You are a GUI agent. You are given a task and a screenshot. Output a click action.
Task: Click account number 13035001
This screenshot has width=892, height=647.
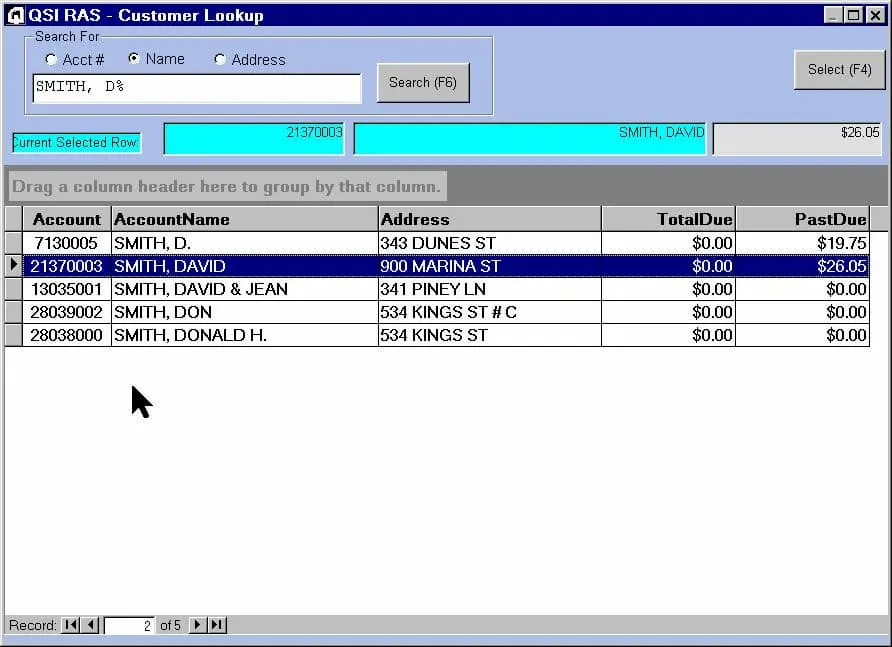click(67, 289)
